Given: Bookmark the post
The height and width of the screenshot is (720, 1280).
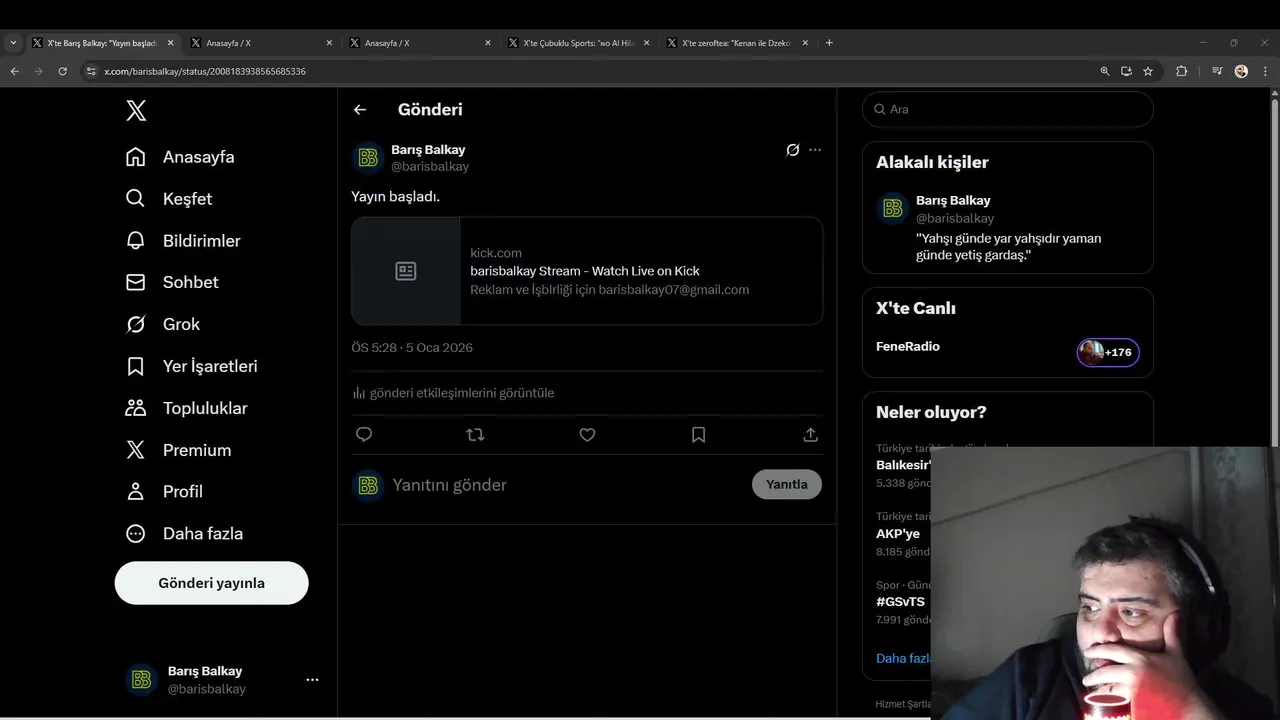Looking at the screenshot, I should 699,434.
